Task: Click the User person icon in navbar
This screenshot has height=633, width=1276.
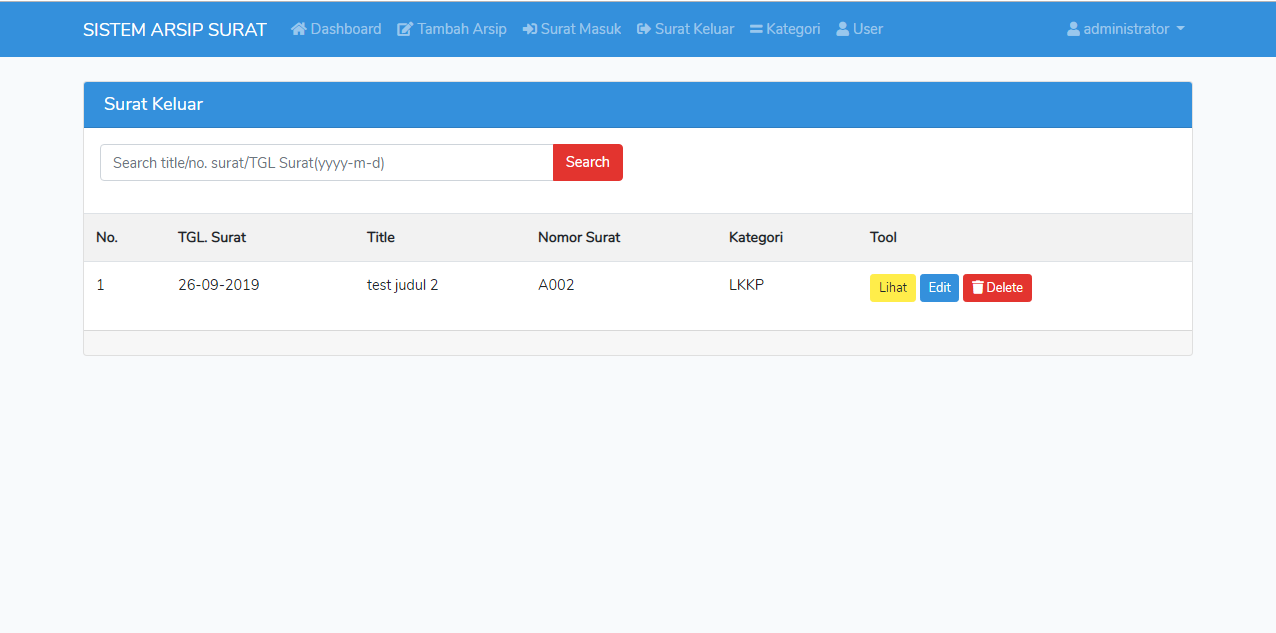Action: (x=843, y=29)
